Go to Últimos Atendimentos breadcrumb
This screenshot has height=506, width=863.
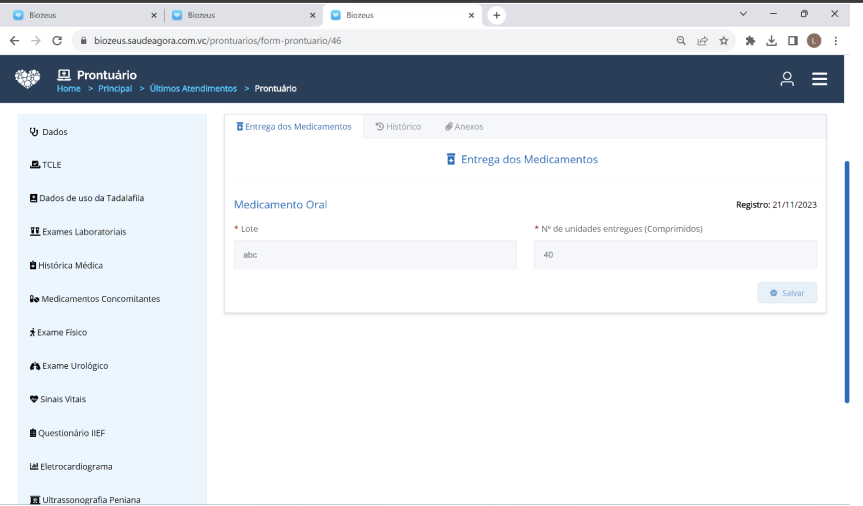point(193,89)
